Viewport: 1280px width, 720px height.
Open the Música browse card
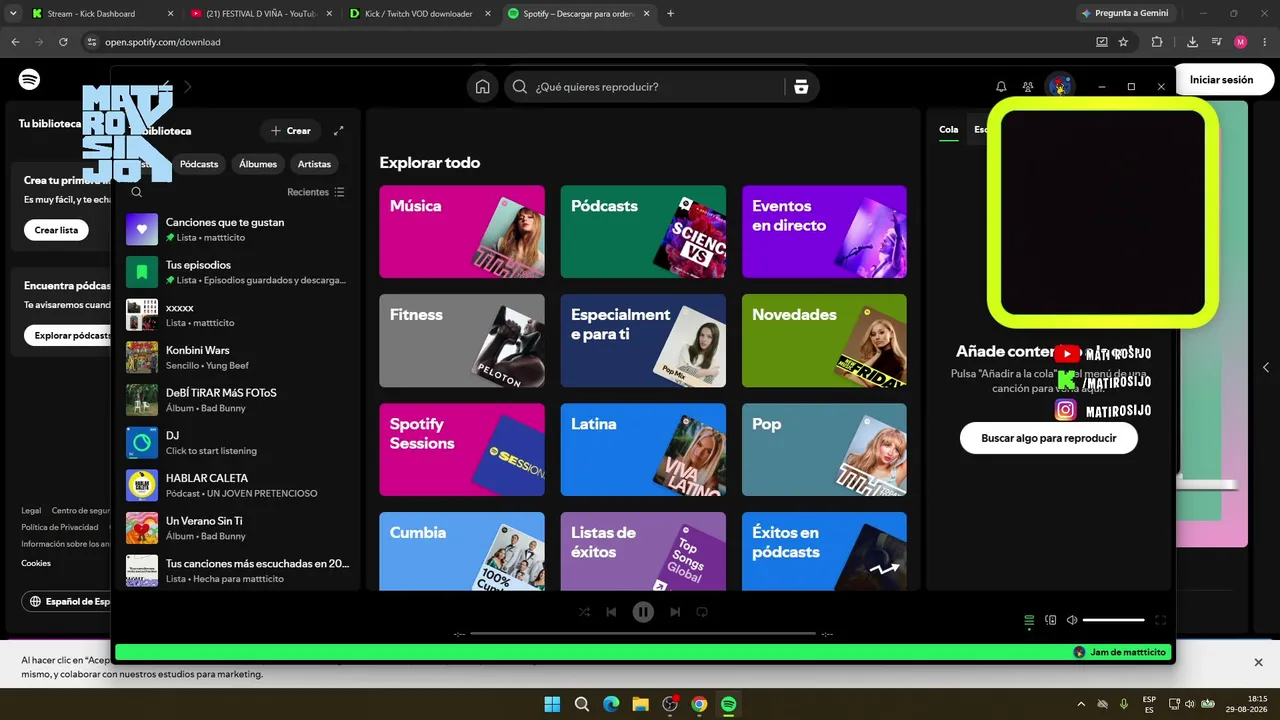(462, 231)
